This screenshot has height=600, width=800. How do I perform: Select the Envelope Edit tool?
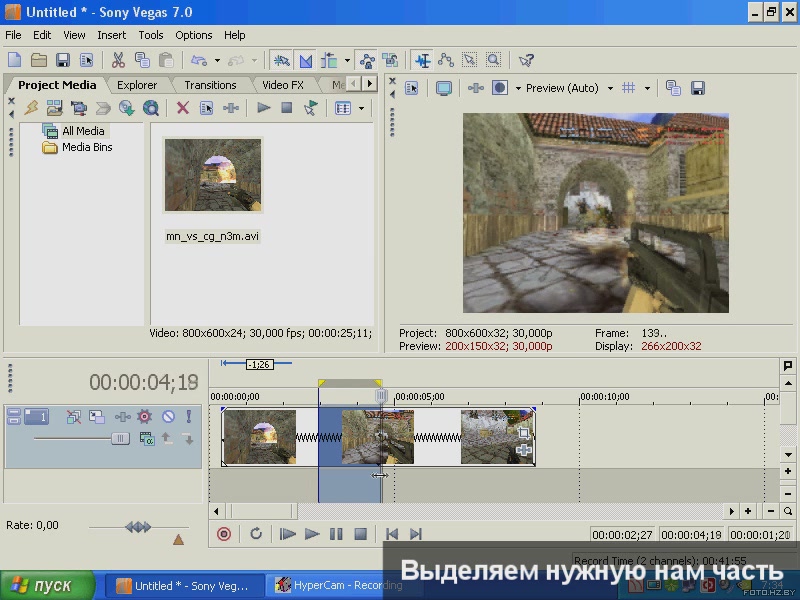click(446, 60)
